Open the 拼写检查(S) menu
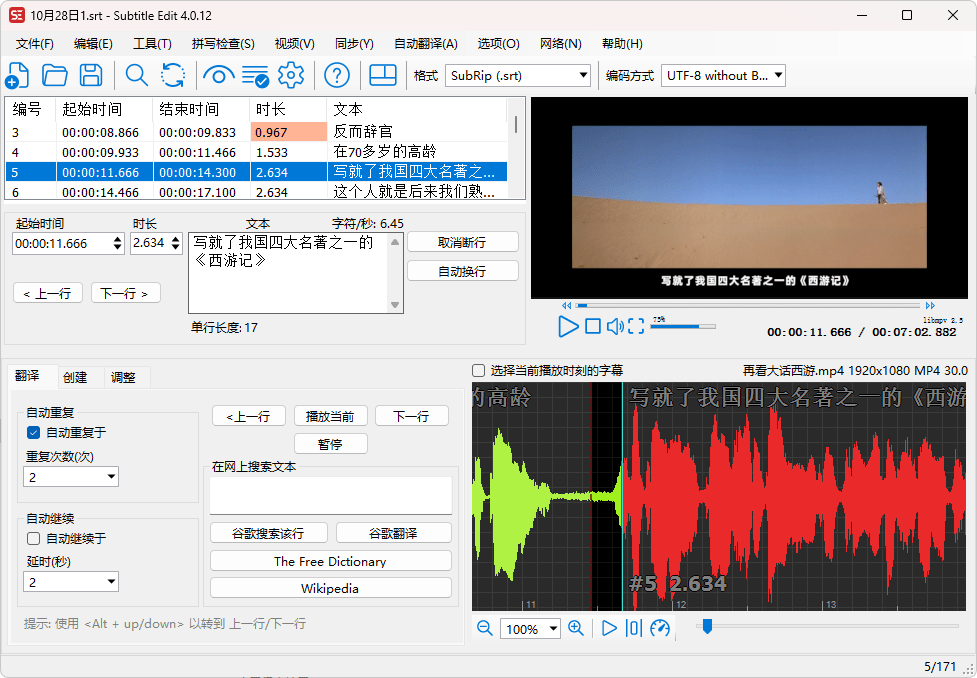 (223, 44)
